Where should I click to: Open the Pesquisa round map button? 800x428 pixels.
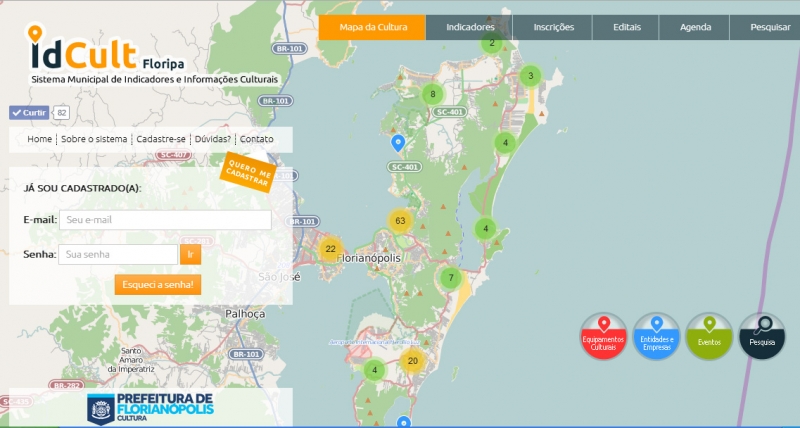click(762, 336)
